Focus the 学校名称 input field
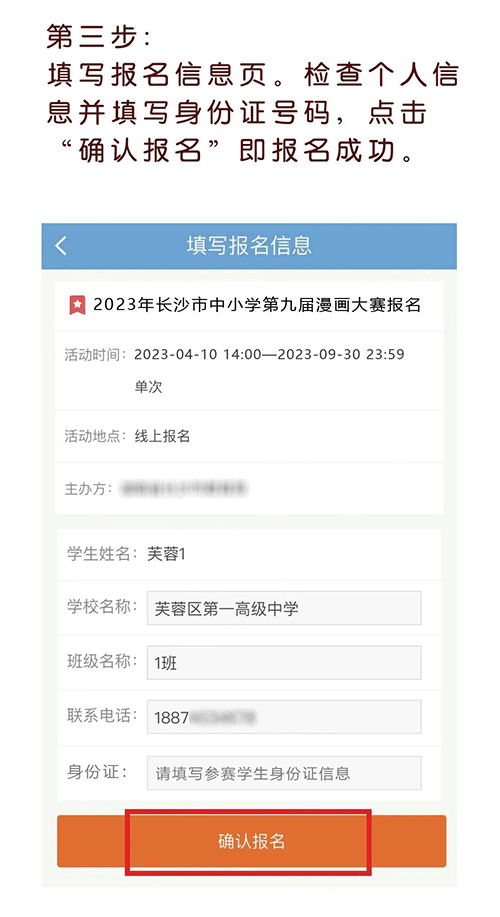This screenshot has width=500, height=917. [284, 608]
